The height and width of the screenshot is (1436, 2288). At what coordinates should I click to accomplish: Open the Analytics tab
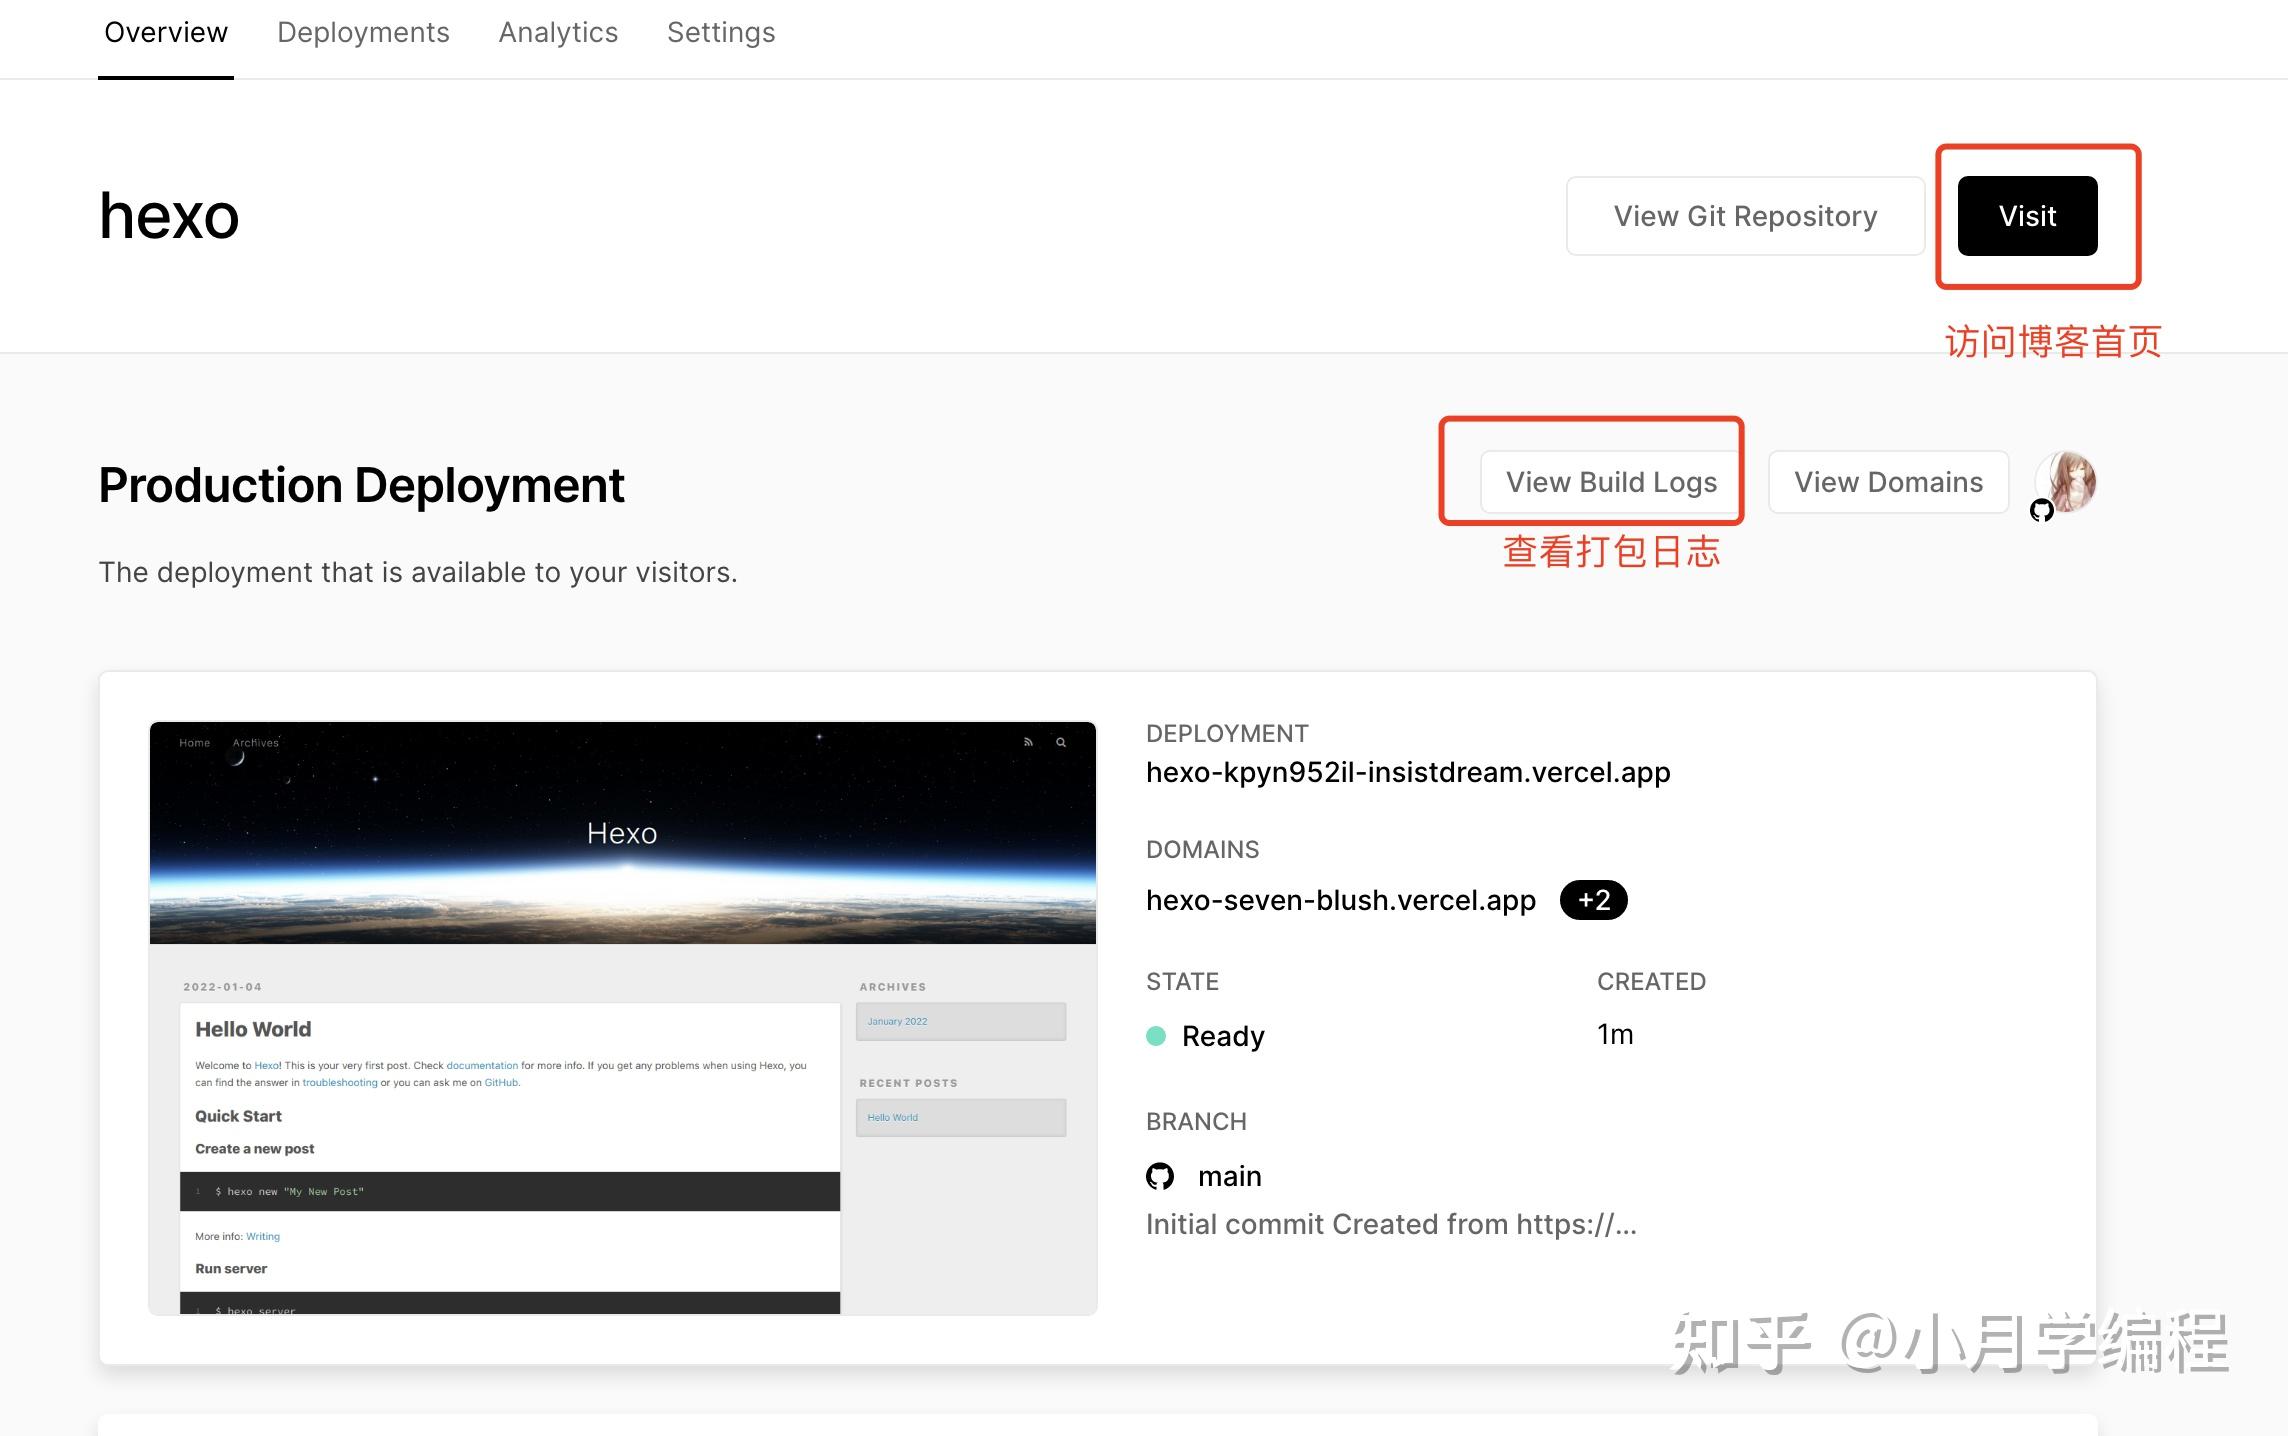[558, 33]
